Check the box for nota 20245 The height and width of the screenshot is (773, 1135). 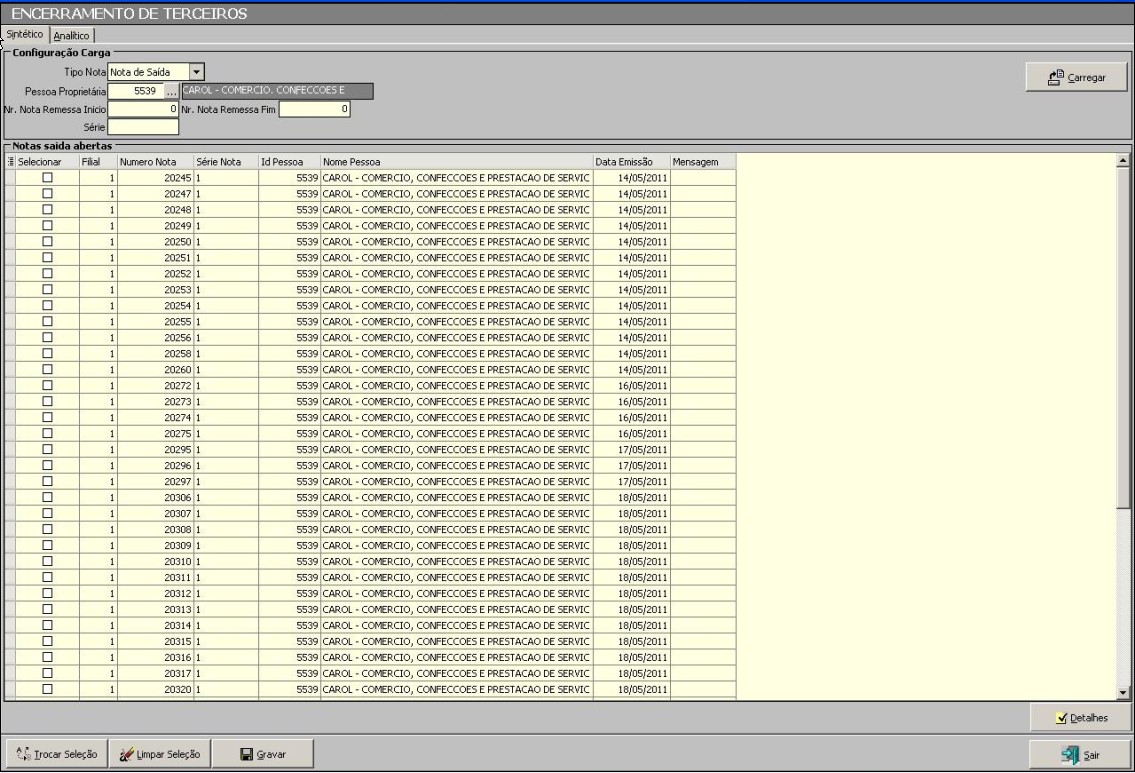click(x=46, y=177)
